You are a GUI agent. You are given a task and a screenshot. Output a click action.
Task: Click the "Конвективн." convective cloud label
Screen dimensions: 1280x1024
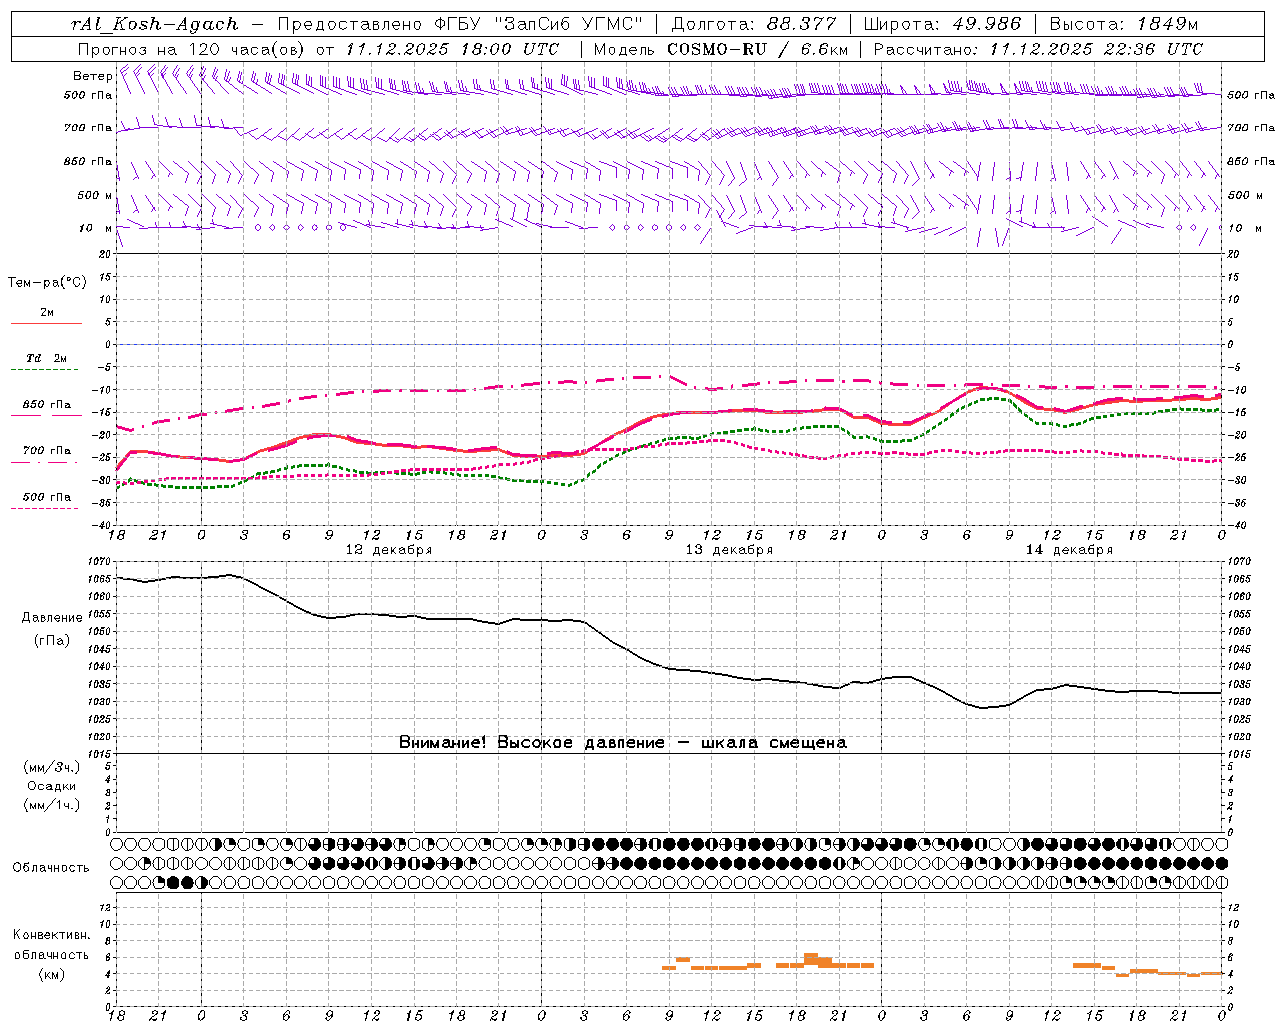tap(51, 935)
